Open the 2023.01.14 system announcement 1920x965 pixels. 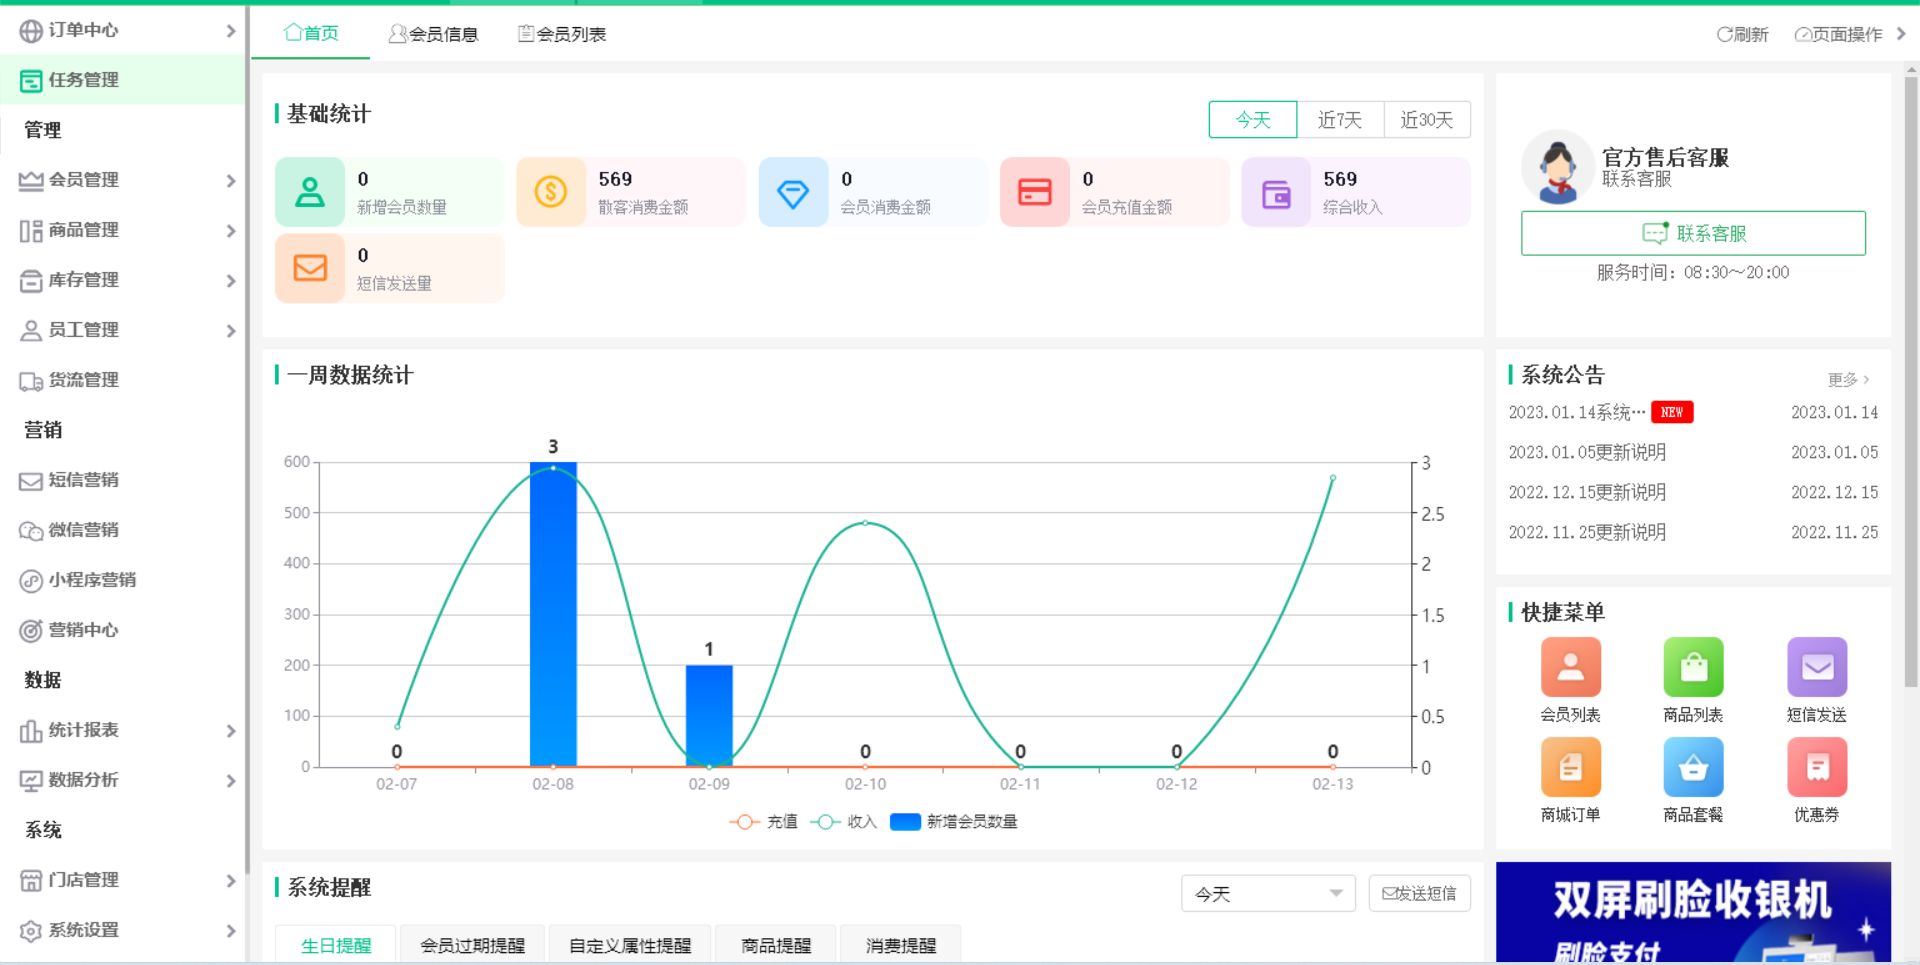pos(1575,411)
